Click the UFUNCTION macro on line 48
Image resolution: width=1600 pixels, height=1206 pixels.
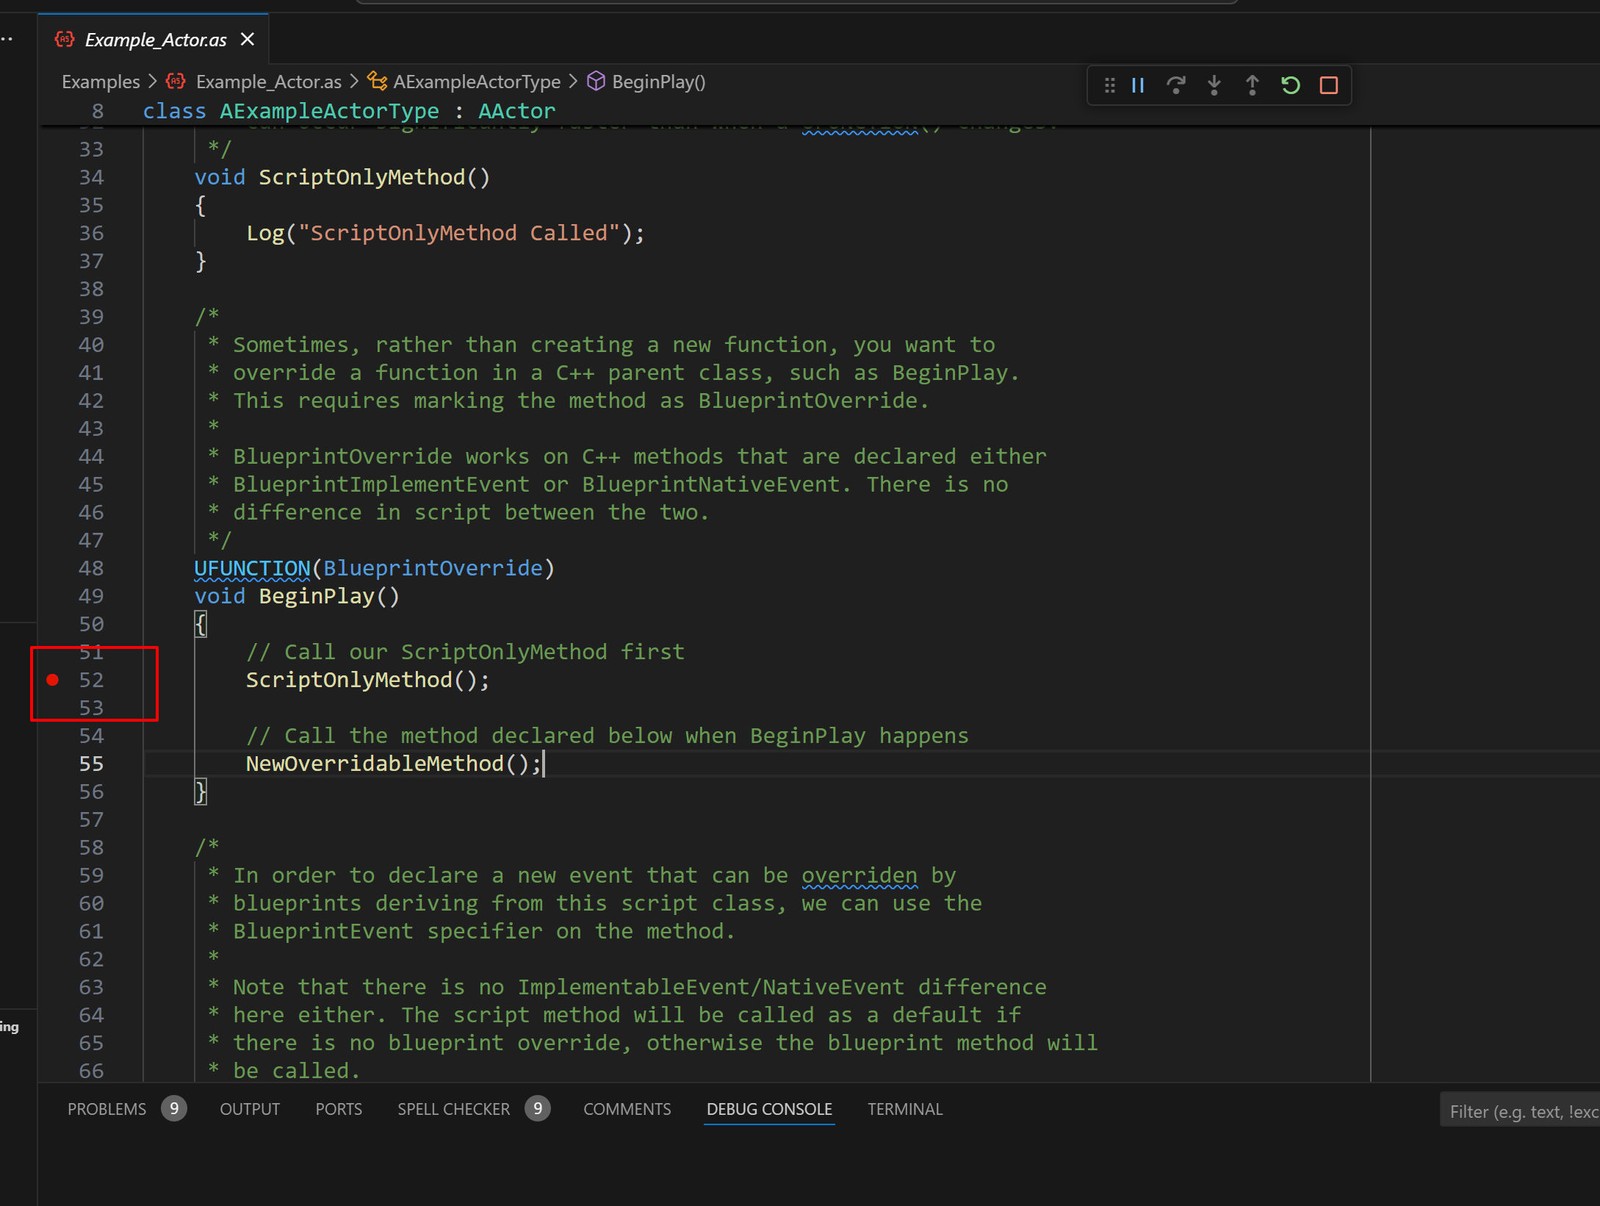pyautogui.click(x=252, y=568)
